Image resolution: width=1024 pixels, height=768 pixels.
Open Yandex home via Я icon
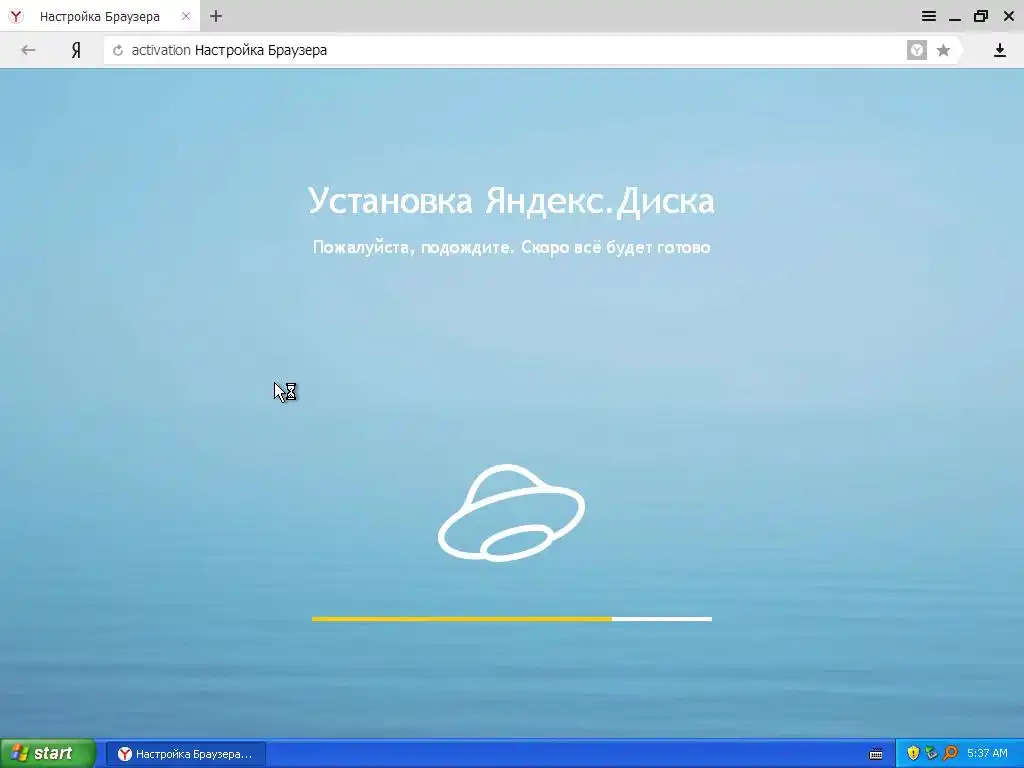point(76,50)
